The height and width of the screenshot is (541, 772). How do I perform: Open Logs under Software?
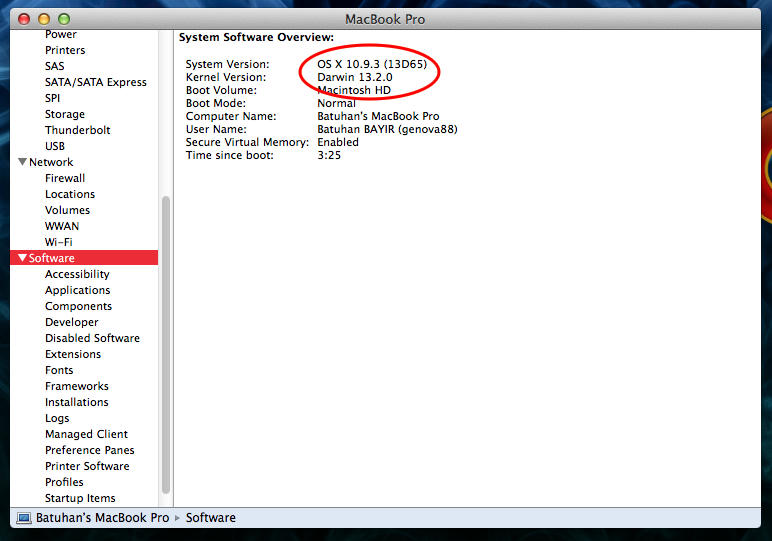click(57, 418)
